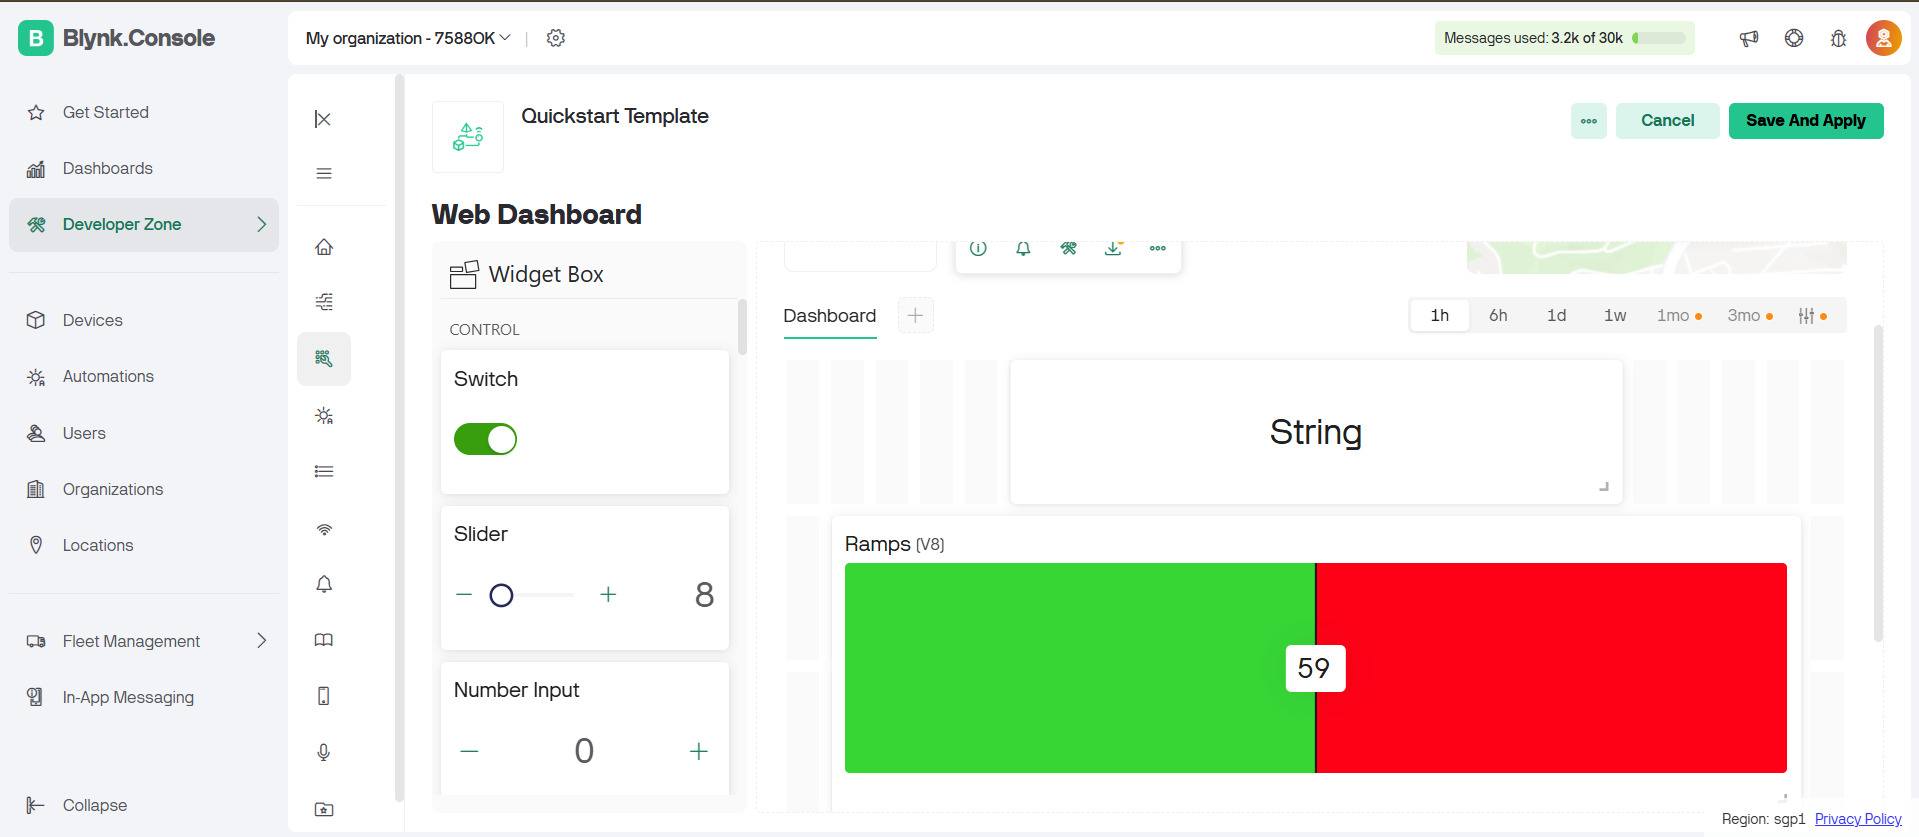This screenshot has height=837, width=1919.
Task: Click the notification bell in preview header
Action: tap(1023, 248)
